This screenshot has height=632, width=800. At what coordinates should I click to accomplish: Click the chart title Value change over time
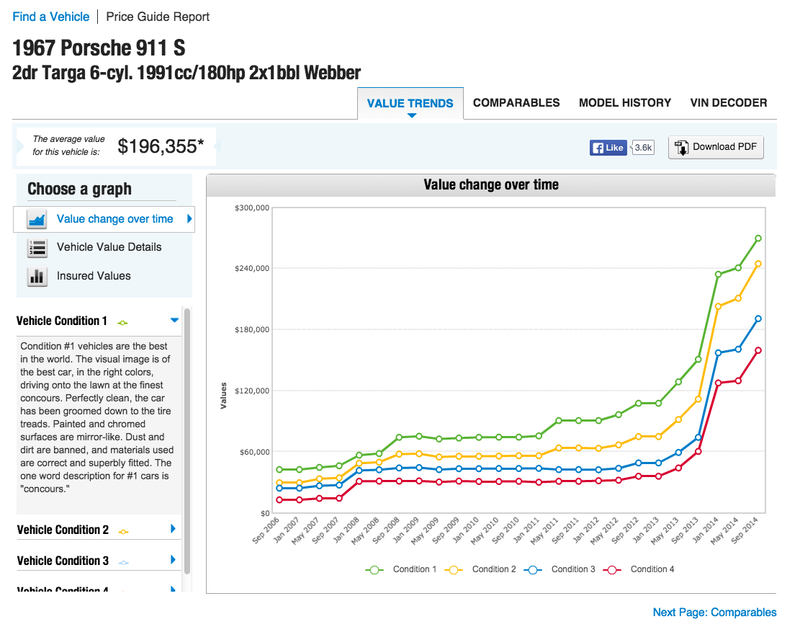coord(491,185)
